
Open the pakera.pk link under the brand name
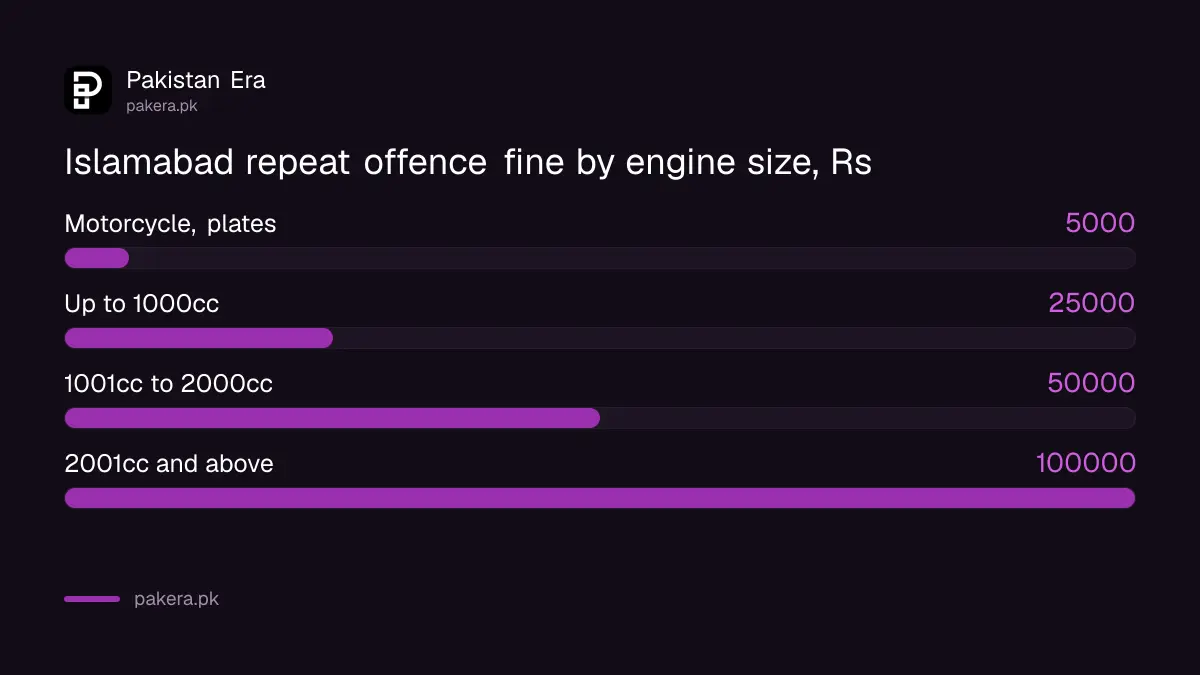(x=162, y=105)
